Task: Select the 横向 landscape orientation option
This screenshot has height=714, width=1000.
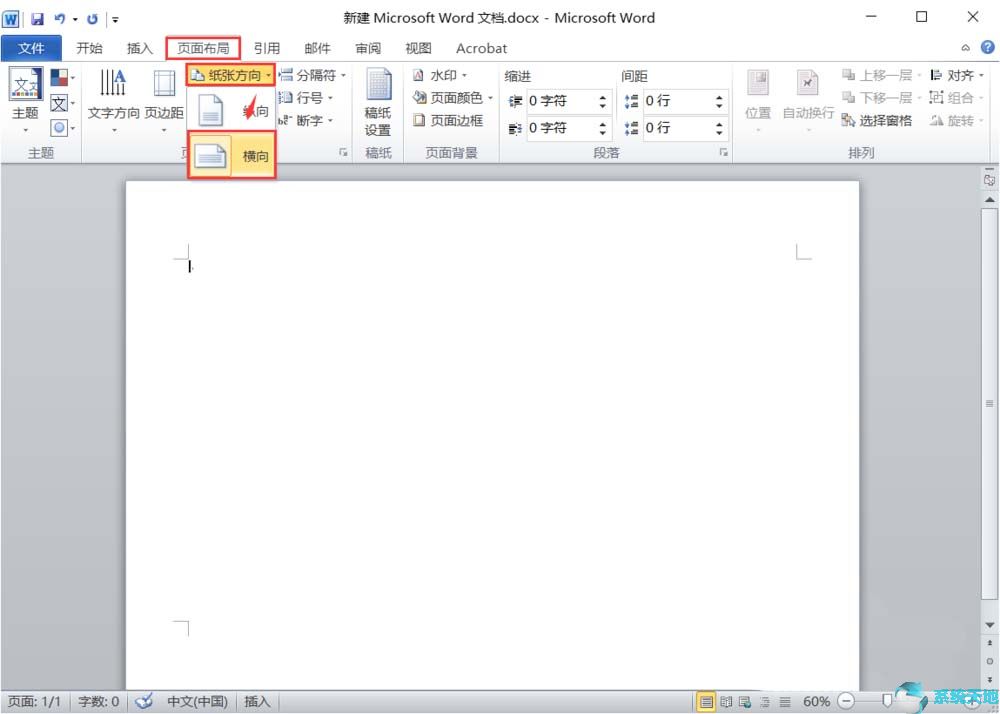Action: pos(232,155)
